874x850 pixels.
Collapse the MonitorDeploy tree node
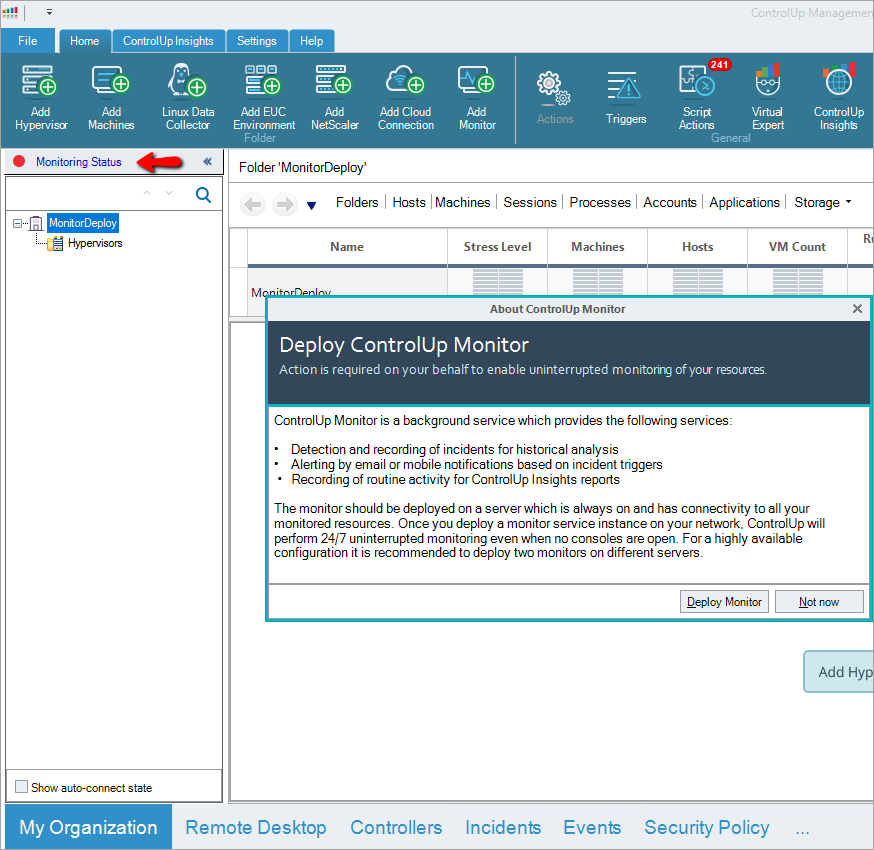coord(17,224)
